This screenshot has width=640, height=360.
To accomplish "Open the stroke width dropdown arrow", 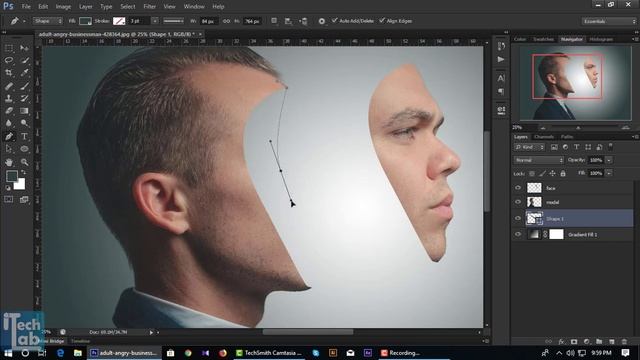I will [x=155, y=21].
